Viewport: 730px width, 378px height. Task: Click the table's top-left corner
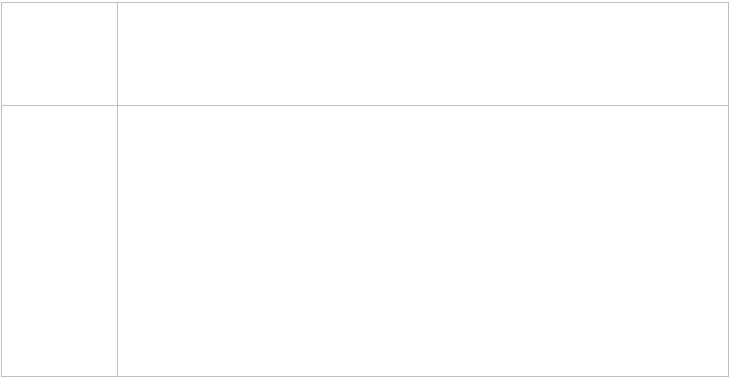[1, 2]
